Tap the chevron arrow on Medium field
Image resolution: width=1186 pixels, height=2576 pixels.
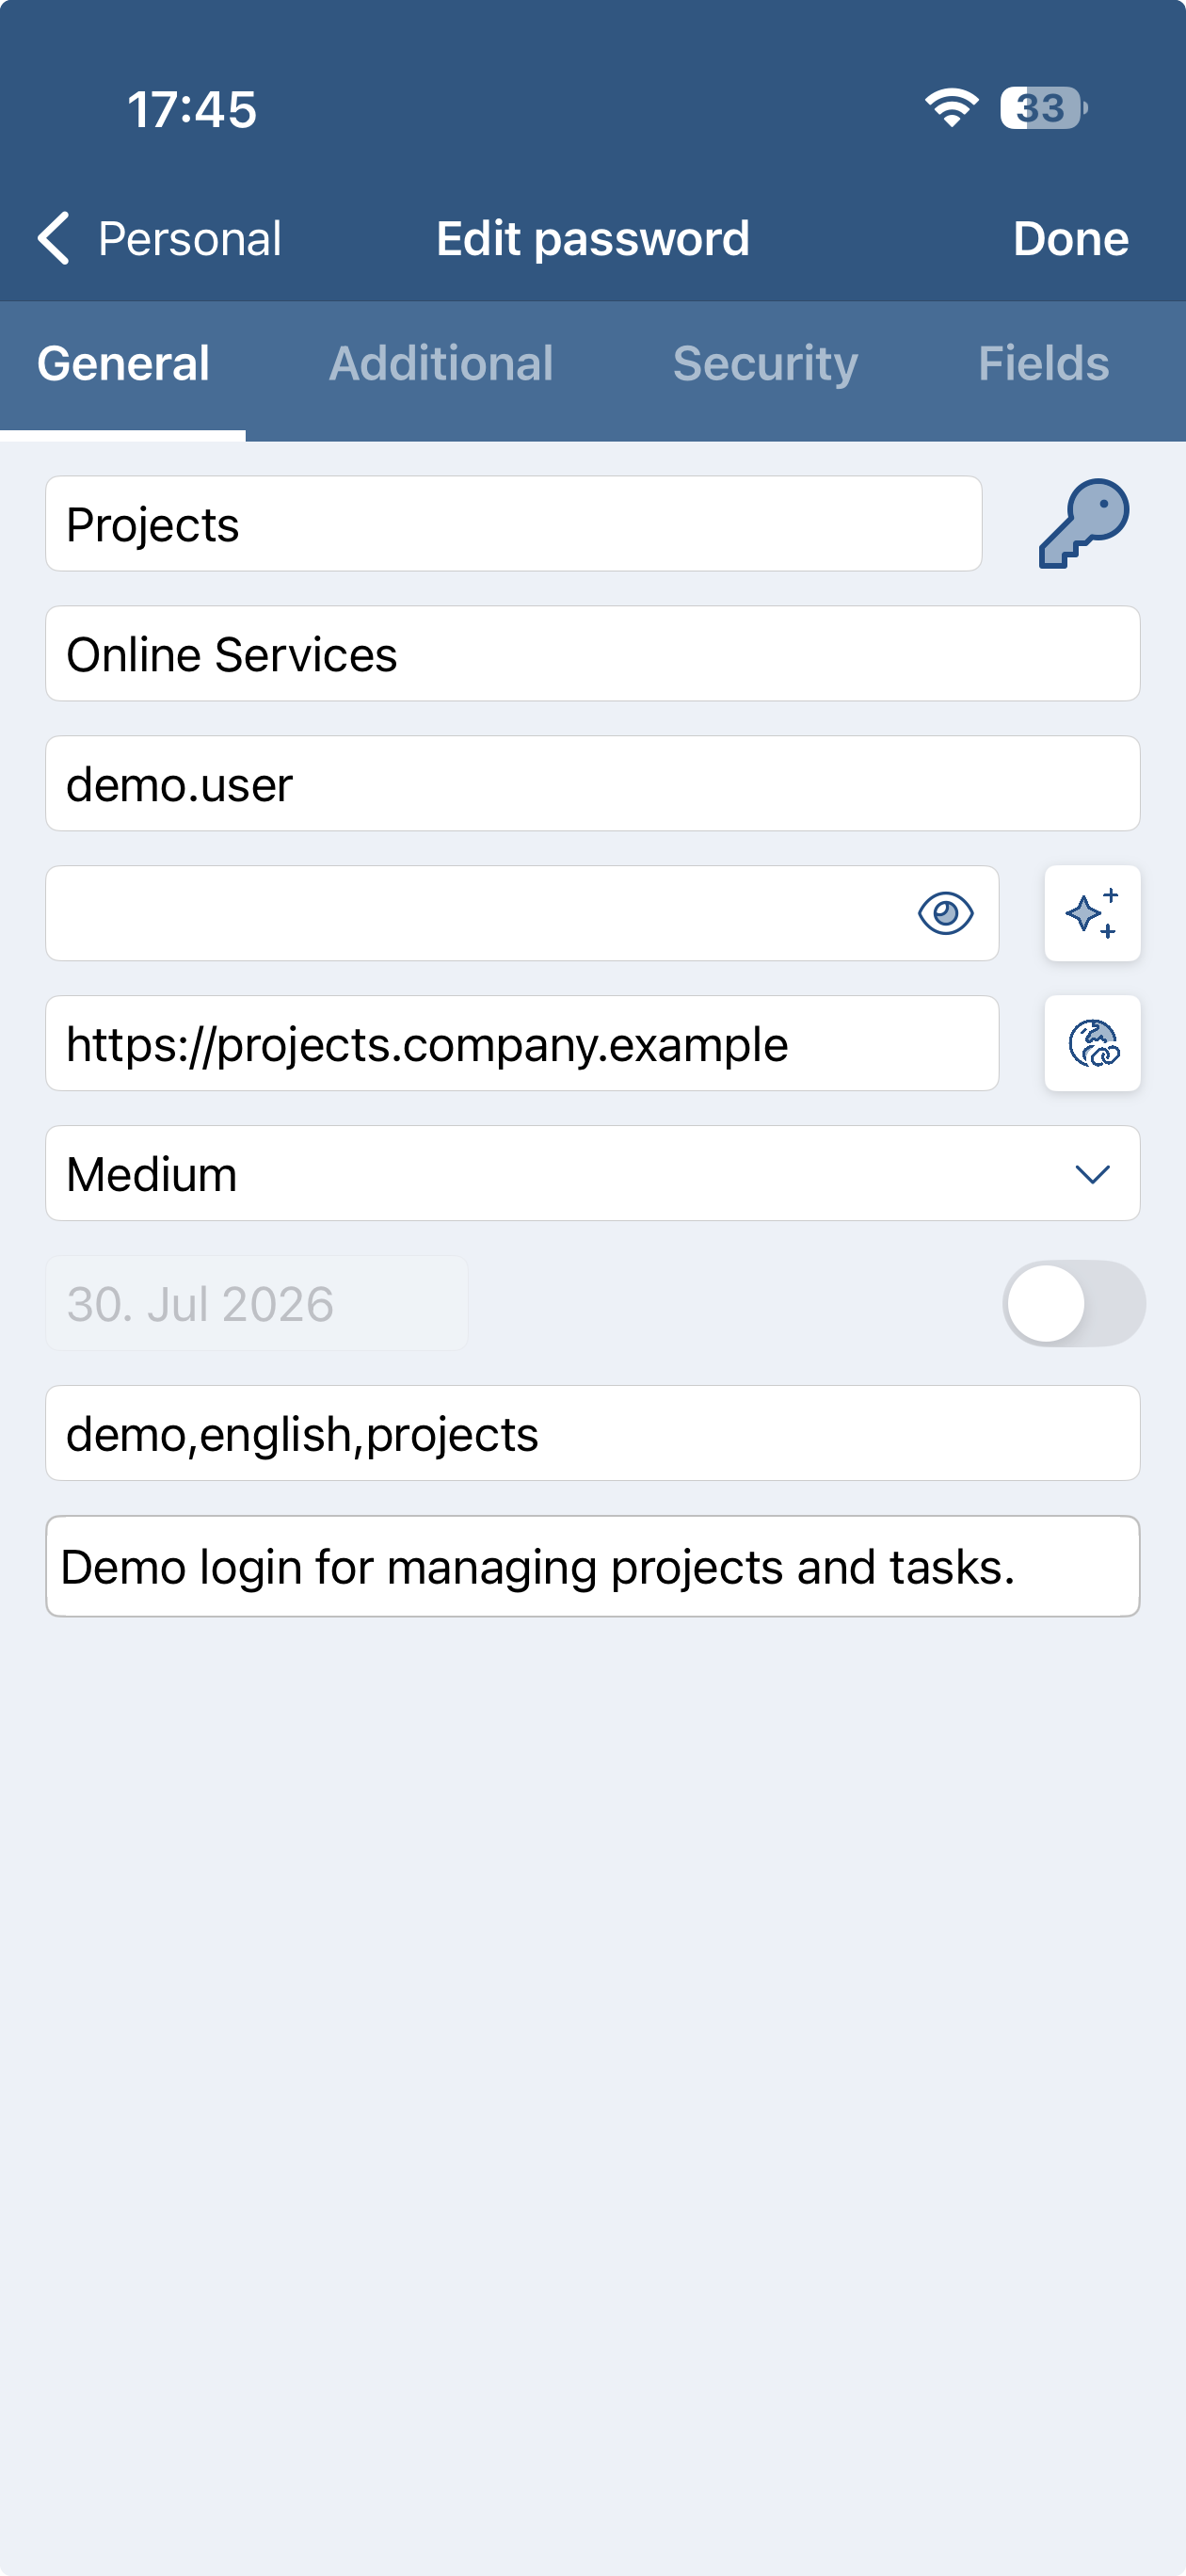(x=1092, y=1174)
